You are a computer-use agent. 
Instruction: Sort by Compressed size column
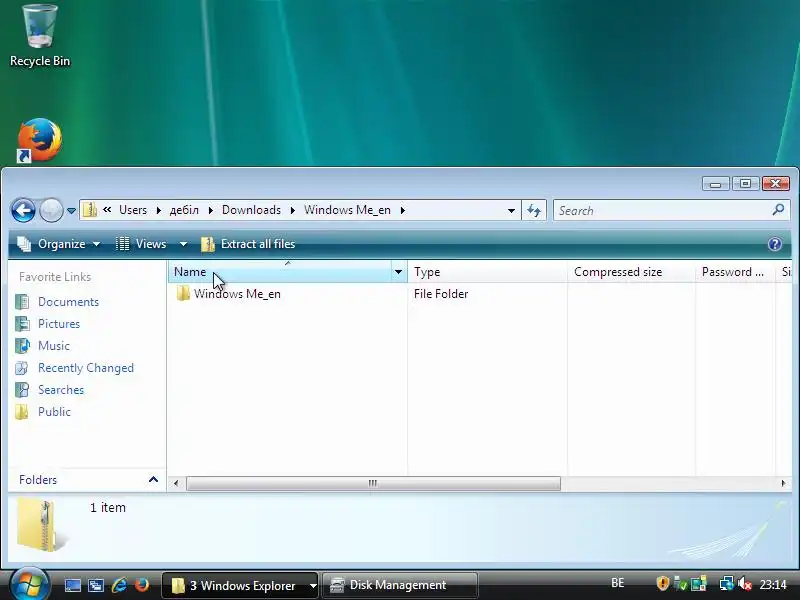[x=632, y=272]
